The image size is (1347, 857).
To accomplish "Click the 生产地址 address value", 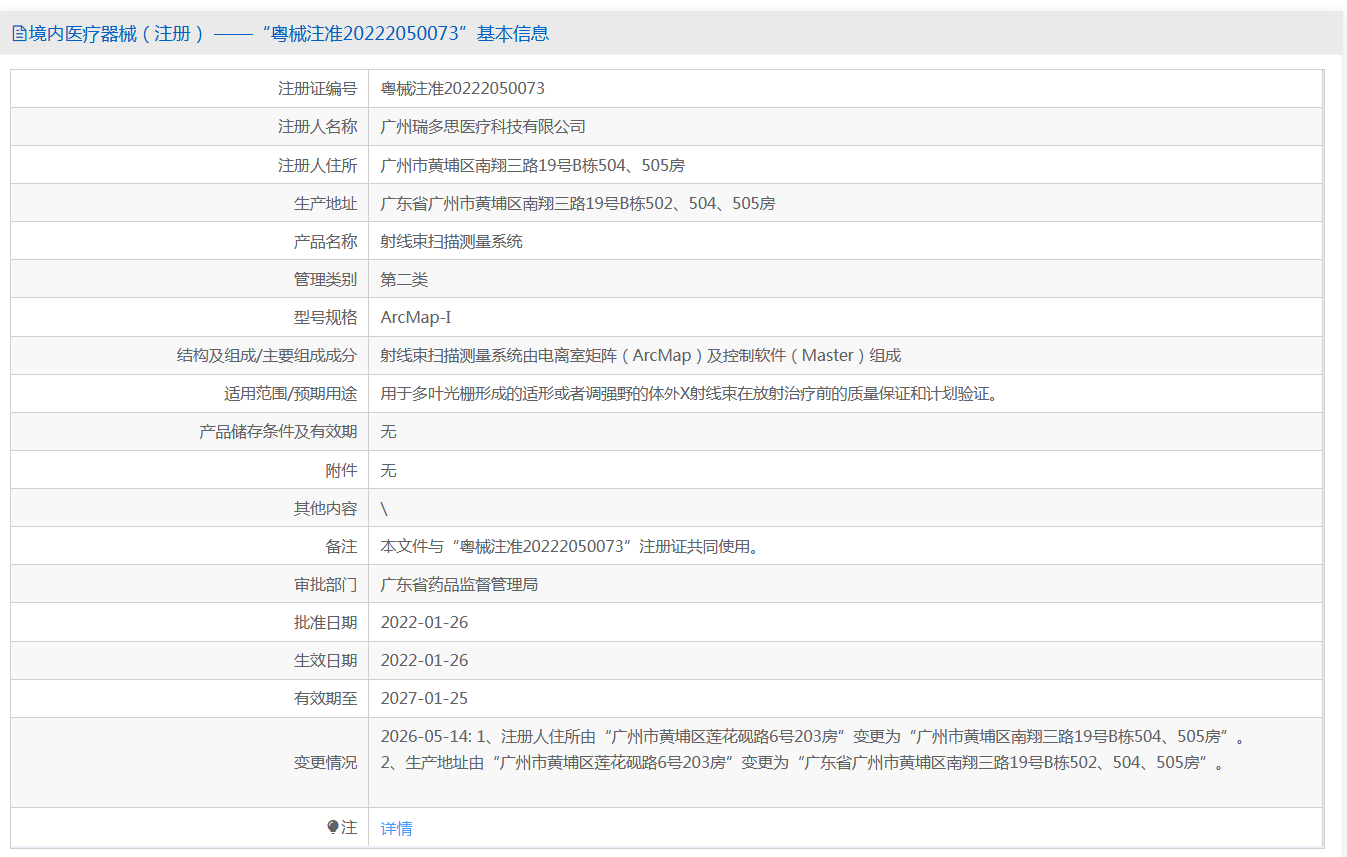I will 578,203.
